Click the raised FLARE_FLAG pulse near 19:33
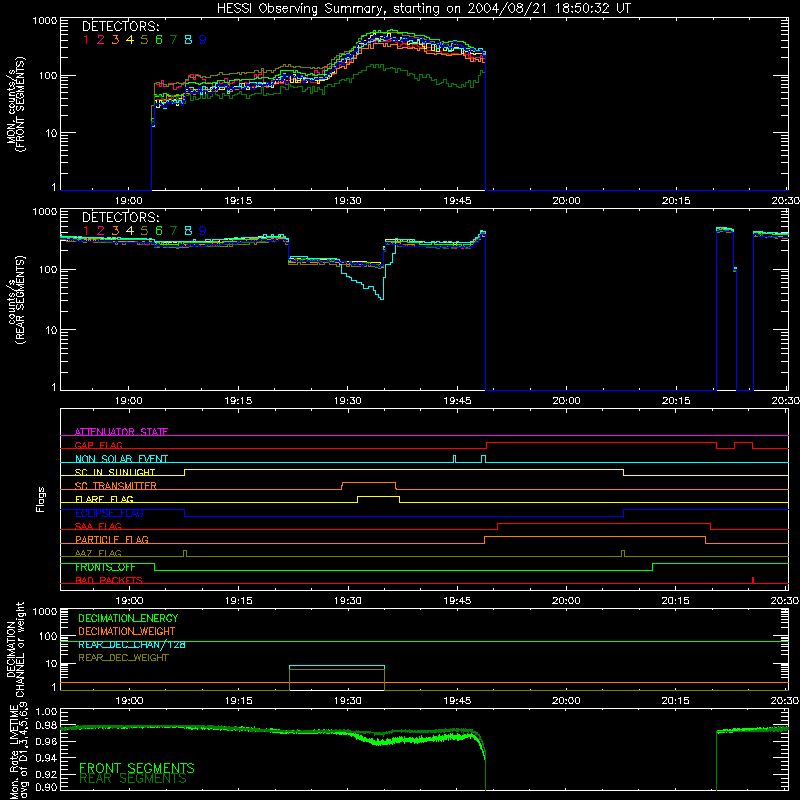 [378, 496]
